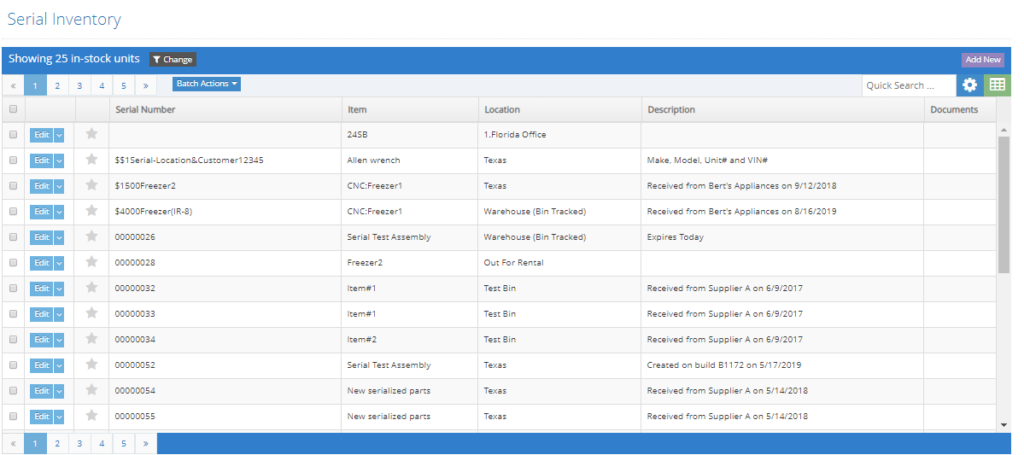Go to page 3 in top pagination
Image resolution: width=1024 pixels, height=455 pixels.
click(x=79, y=86)
